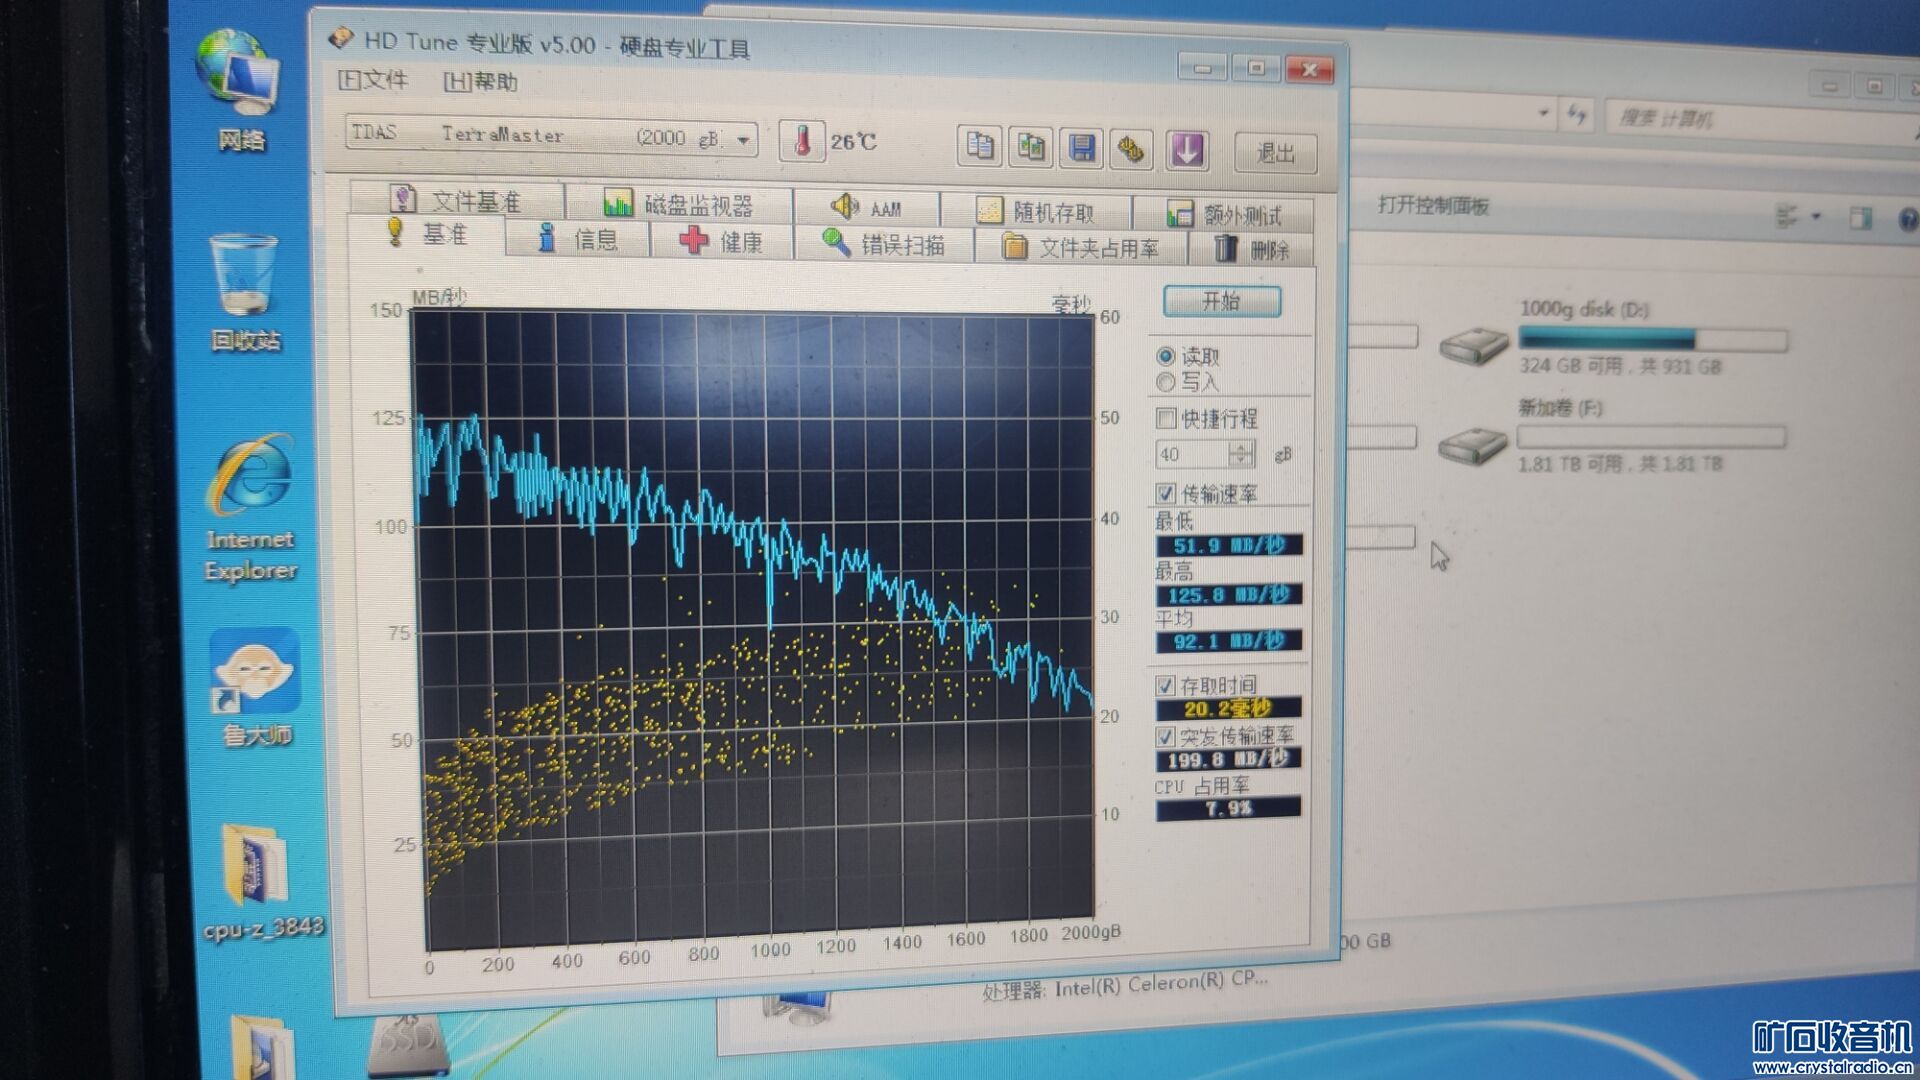
Task: Select 写入 write radio button
Action: pos(1165,382)
